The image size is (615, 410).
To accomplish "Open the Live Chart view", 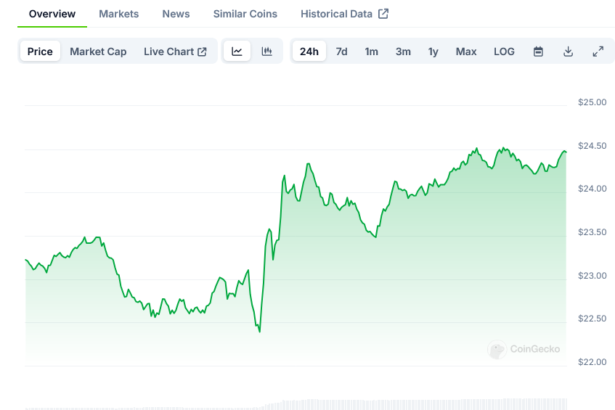I will (175, 52).
